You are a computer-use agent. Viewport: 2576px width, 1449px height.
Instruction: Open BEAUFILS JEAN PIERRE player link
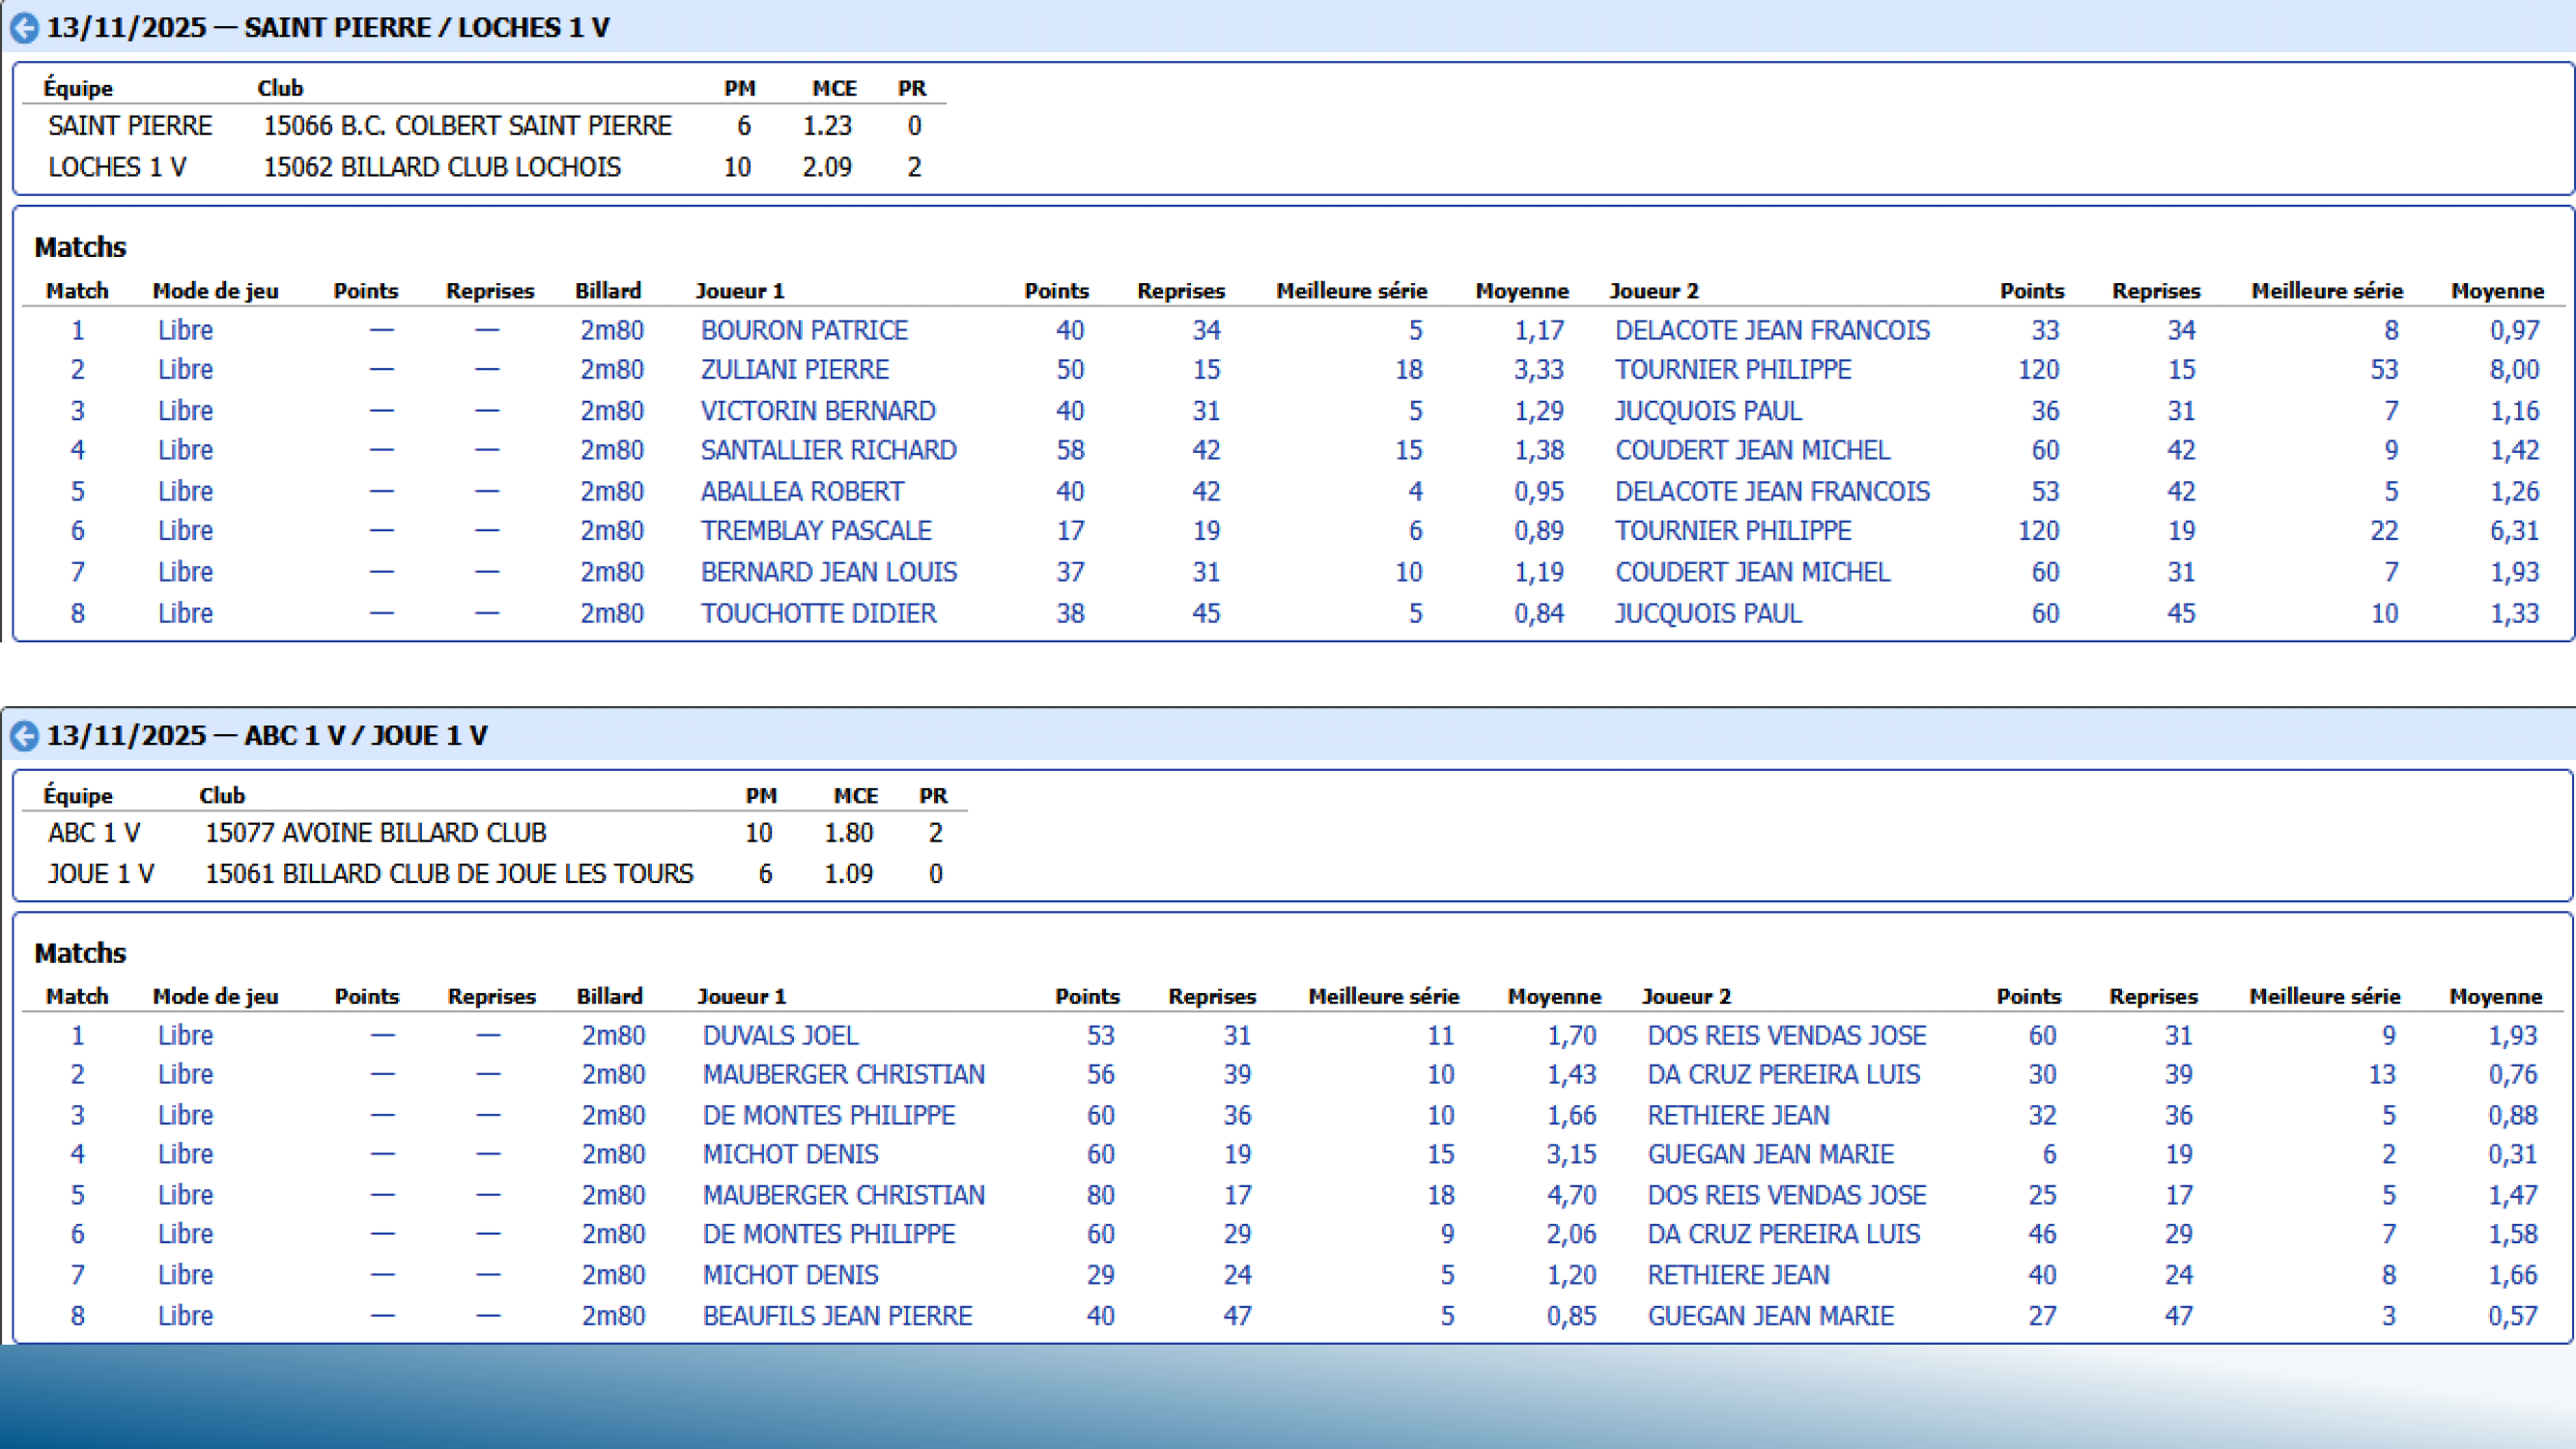point(837,1315)
